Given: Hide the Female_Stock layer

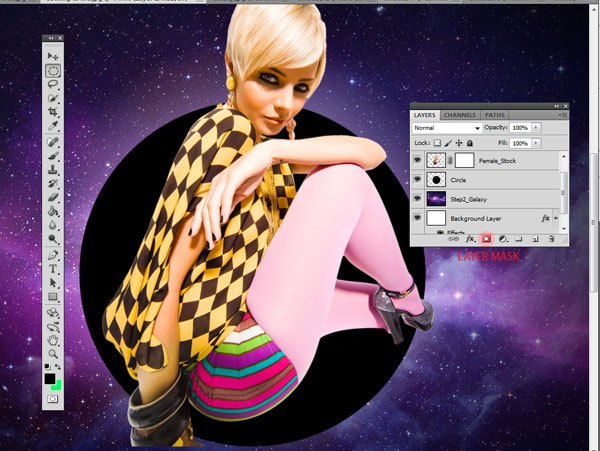Looking at the screenshot, I should [417, 160].
